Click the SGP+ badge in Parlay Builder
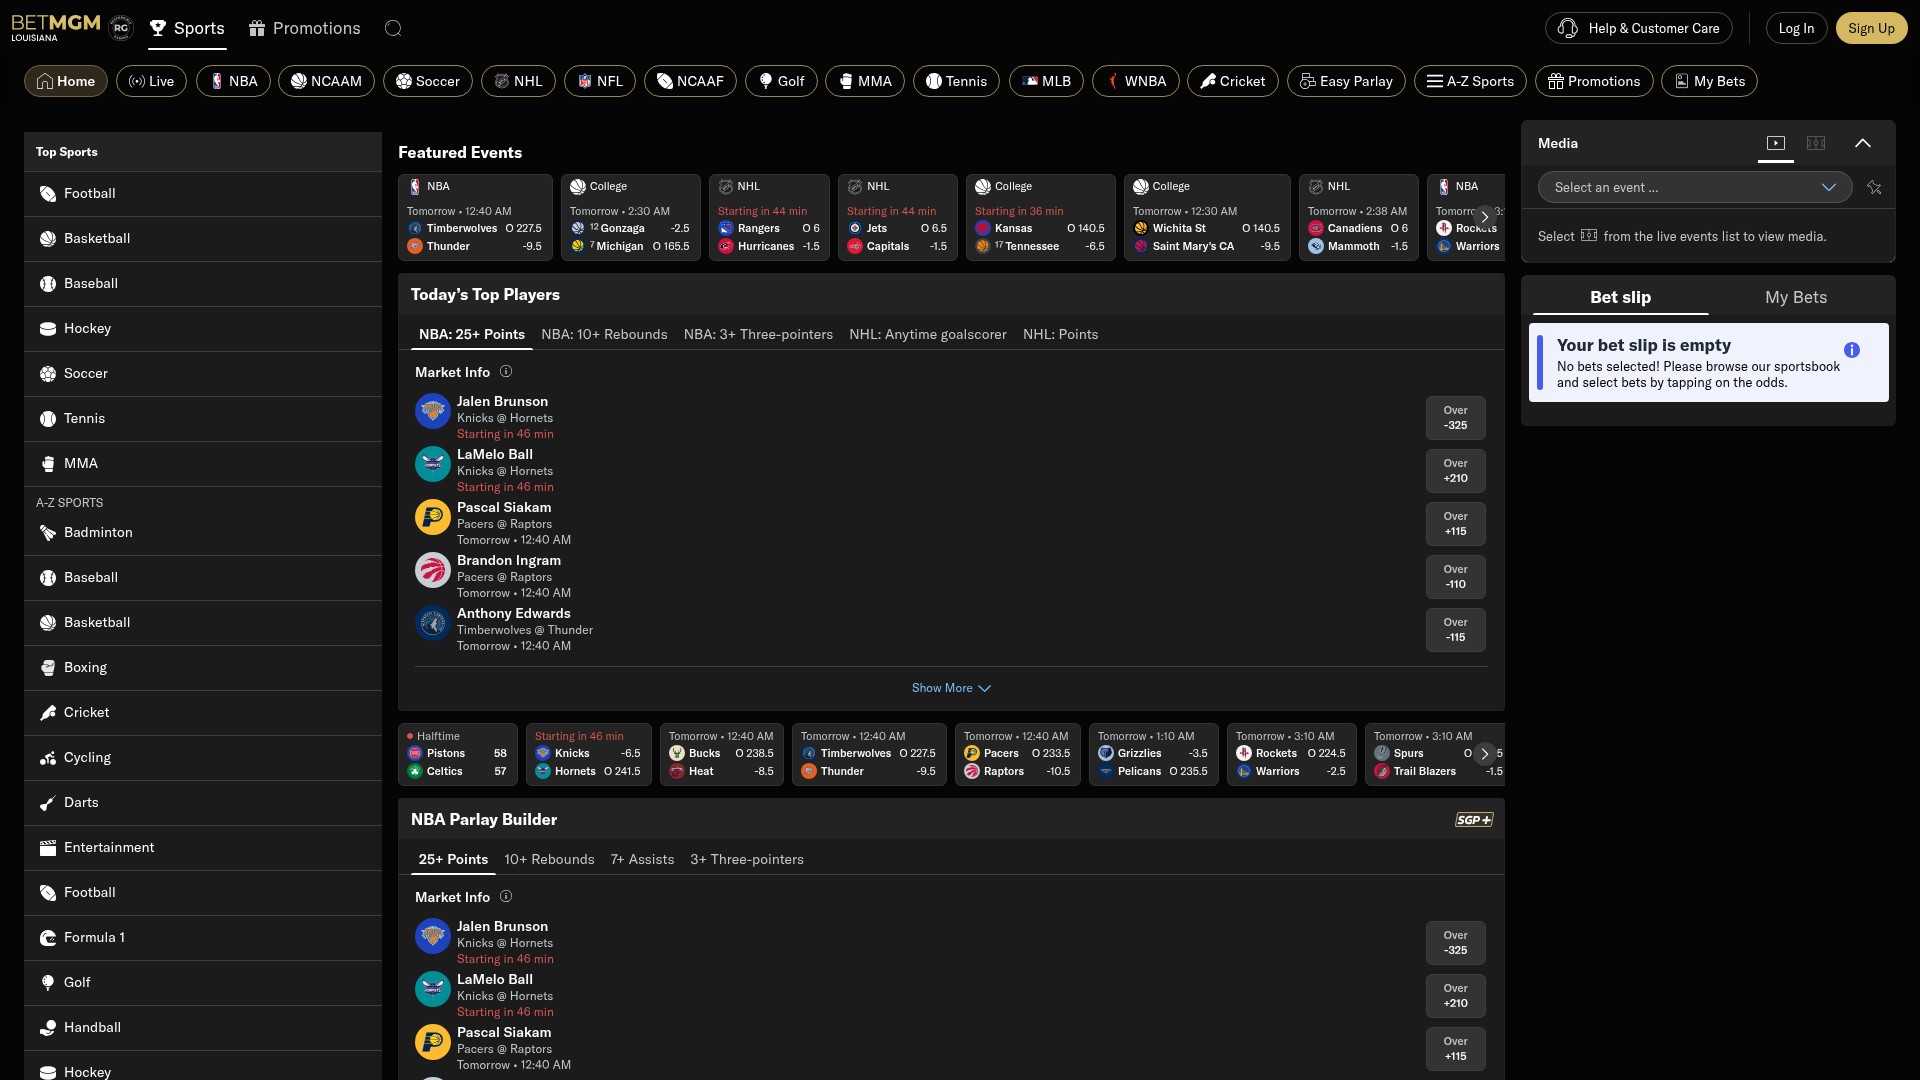The image size is (1920, 1080). [x=1474, y=820]
